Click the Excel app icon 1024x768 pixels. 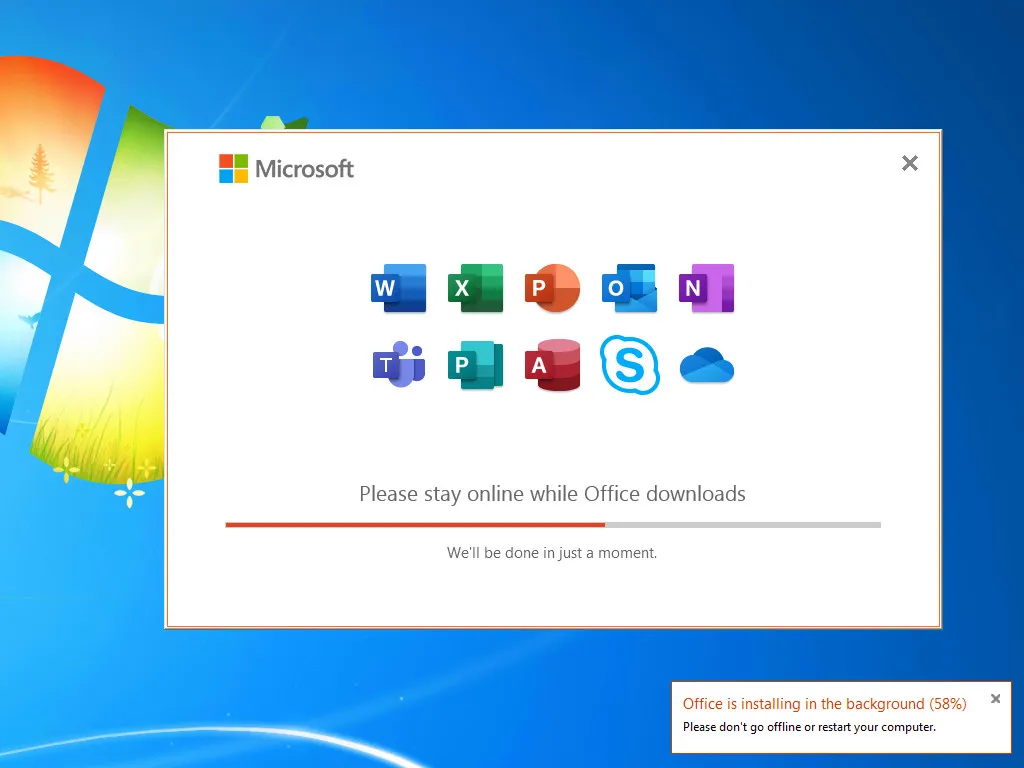click(x=475, y=288)
